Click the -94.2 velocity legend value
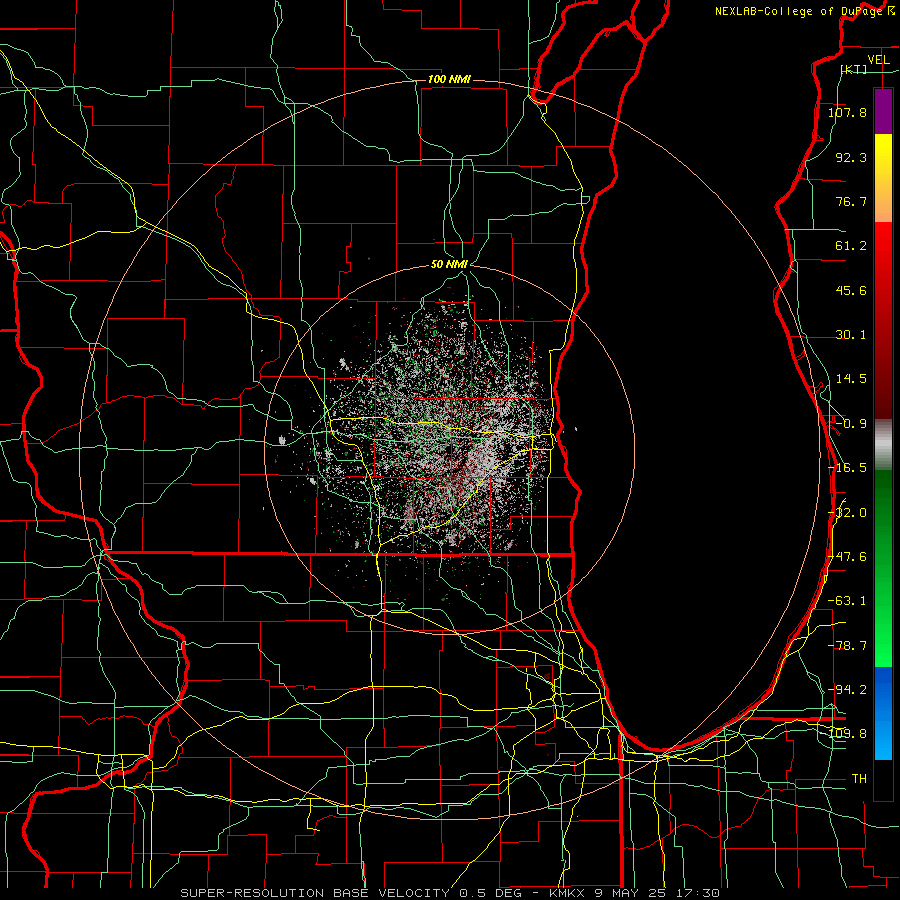Image resolution: width=900 pixels, height=900 pixels. point(847,690)
